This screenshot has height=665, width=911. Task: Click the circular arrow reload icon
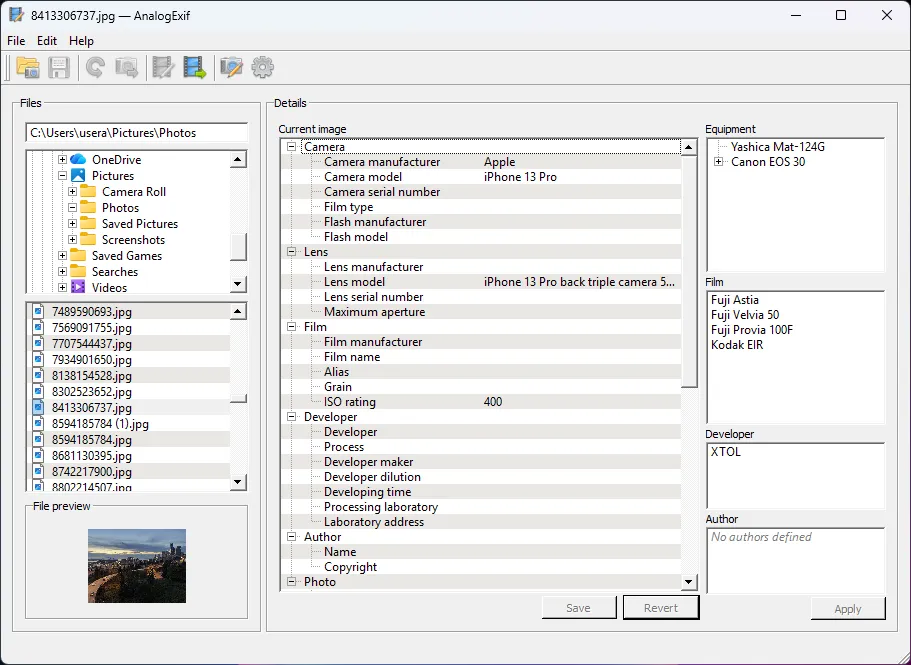click(x=95, y=68)
